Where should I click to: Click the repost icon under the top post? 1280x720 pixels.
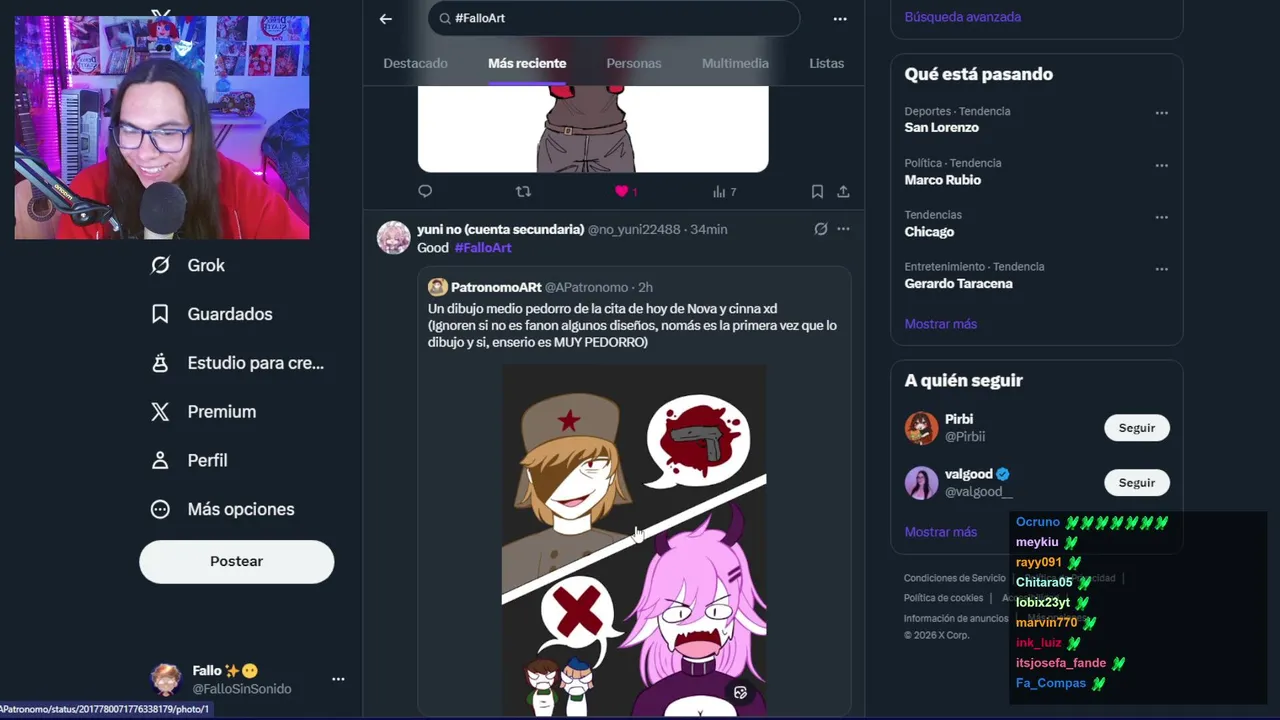click(x=523, y=191)
